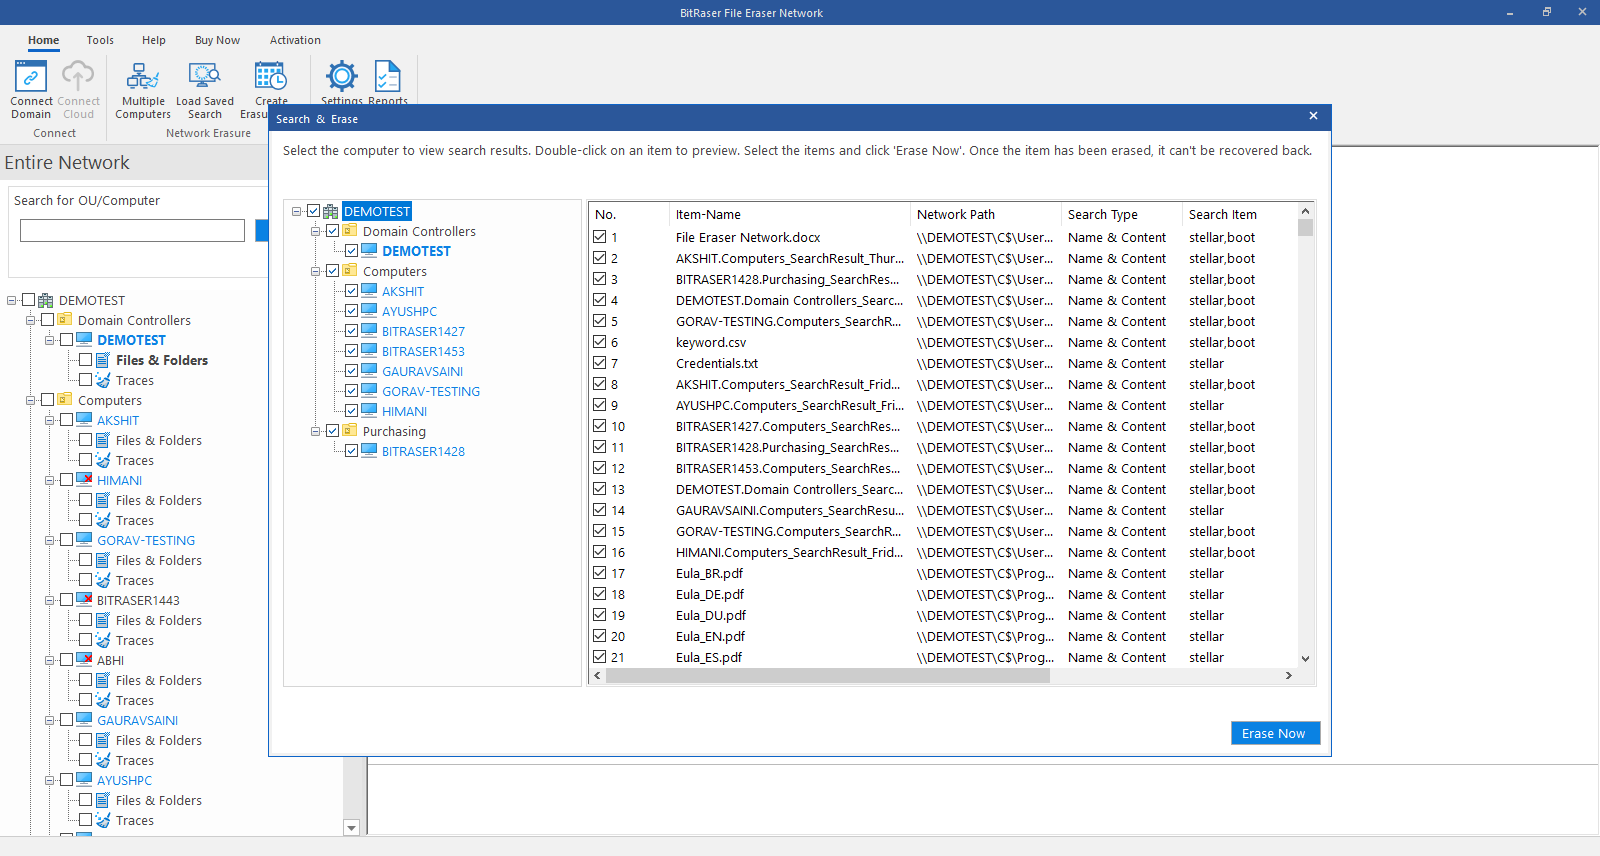Click DEMOTEST domain icon in the Search & Erase tree
1600x856 pixels.
pos(331,211)
